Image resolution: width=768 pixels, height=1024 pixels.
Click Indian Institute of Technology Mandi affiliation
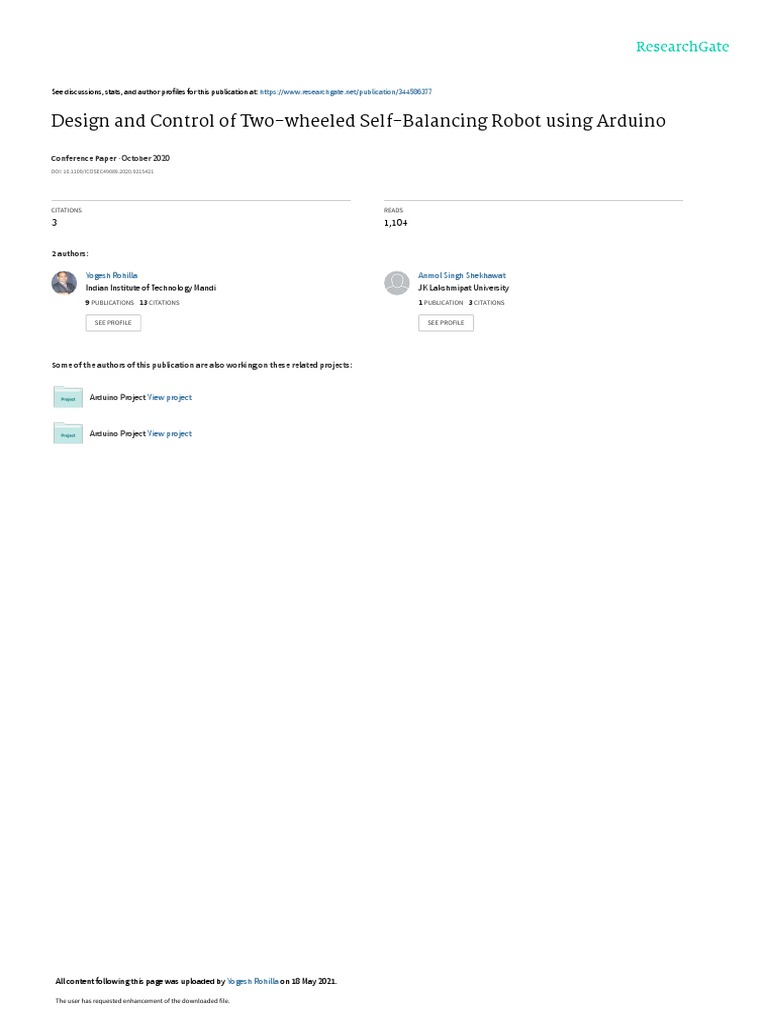click(x=151, y=288)
